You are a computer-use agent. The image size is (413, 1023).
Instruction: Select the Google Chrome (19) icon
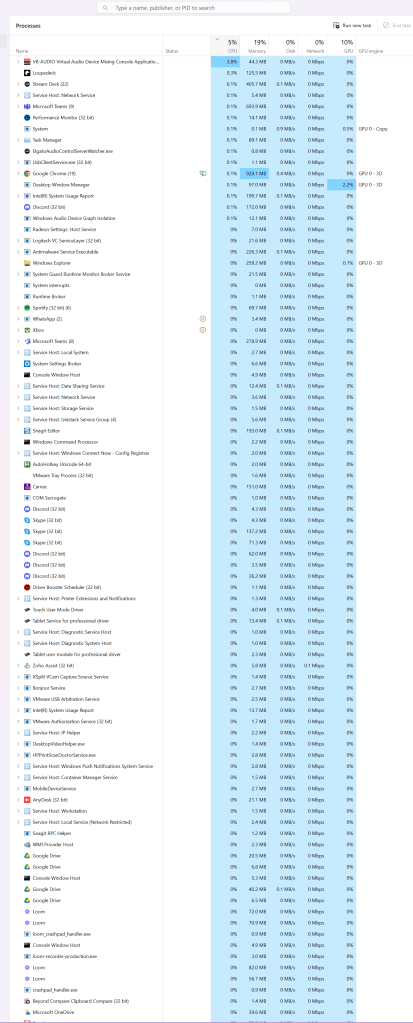pyautogui.click(x=27, y=174)
